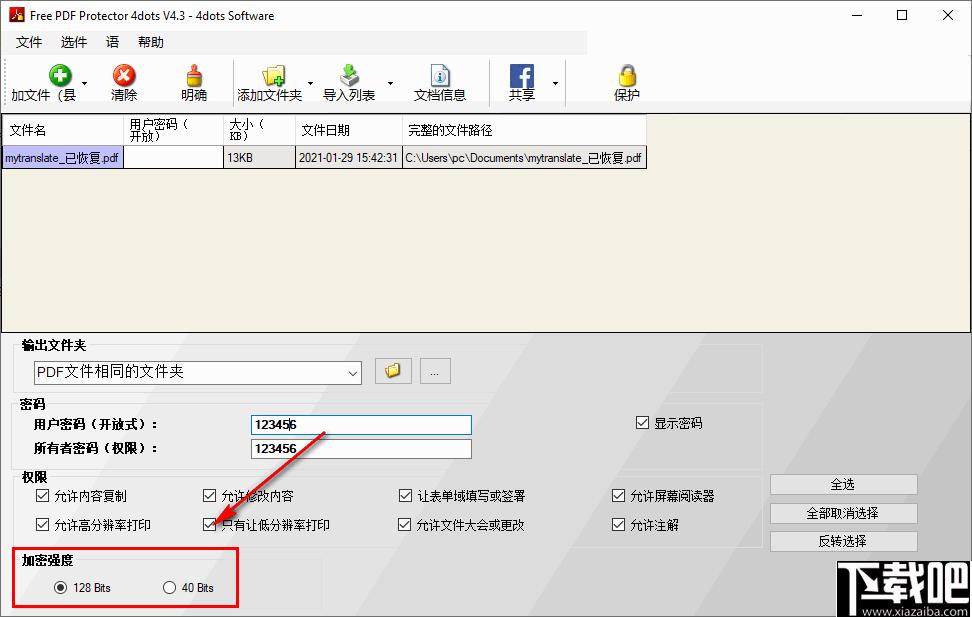The width and height of the screenshot is (972, 617).
Task: Open the Language (语) menu
Action: pyautogui.click(x=112, y=42)
